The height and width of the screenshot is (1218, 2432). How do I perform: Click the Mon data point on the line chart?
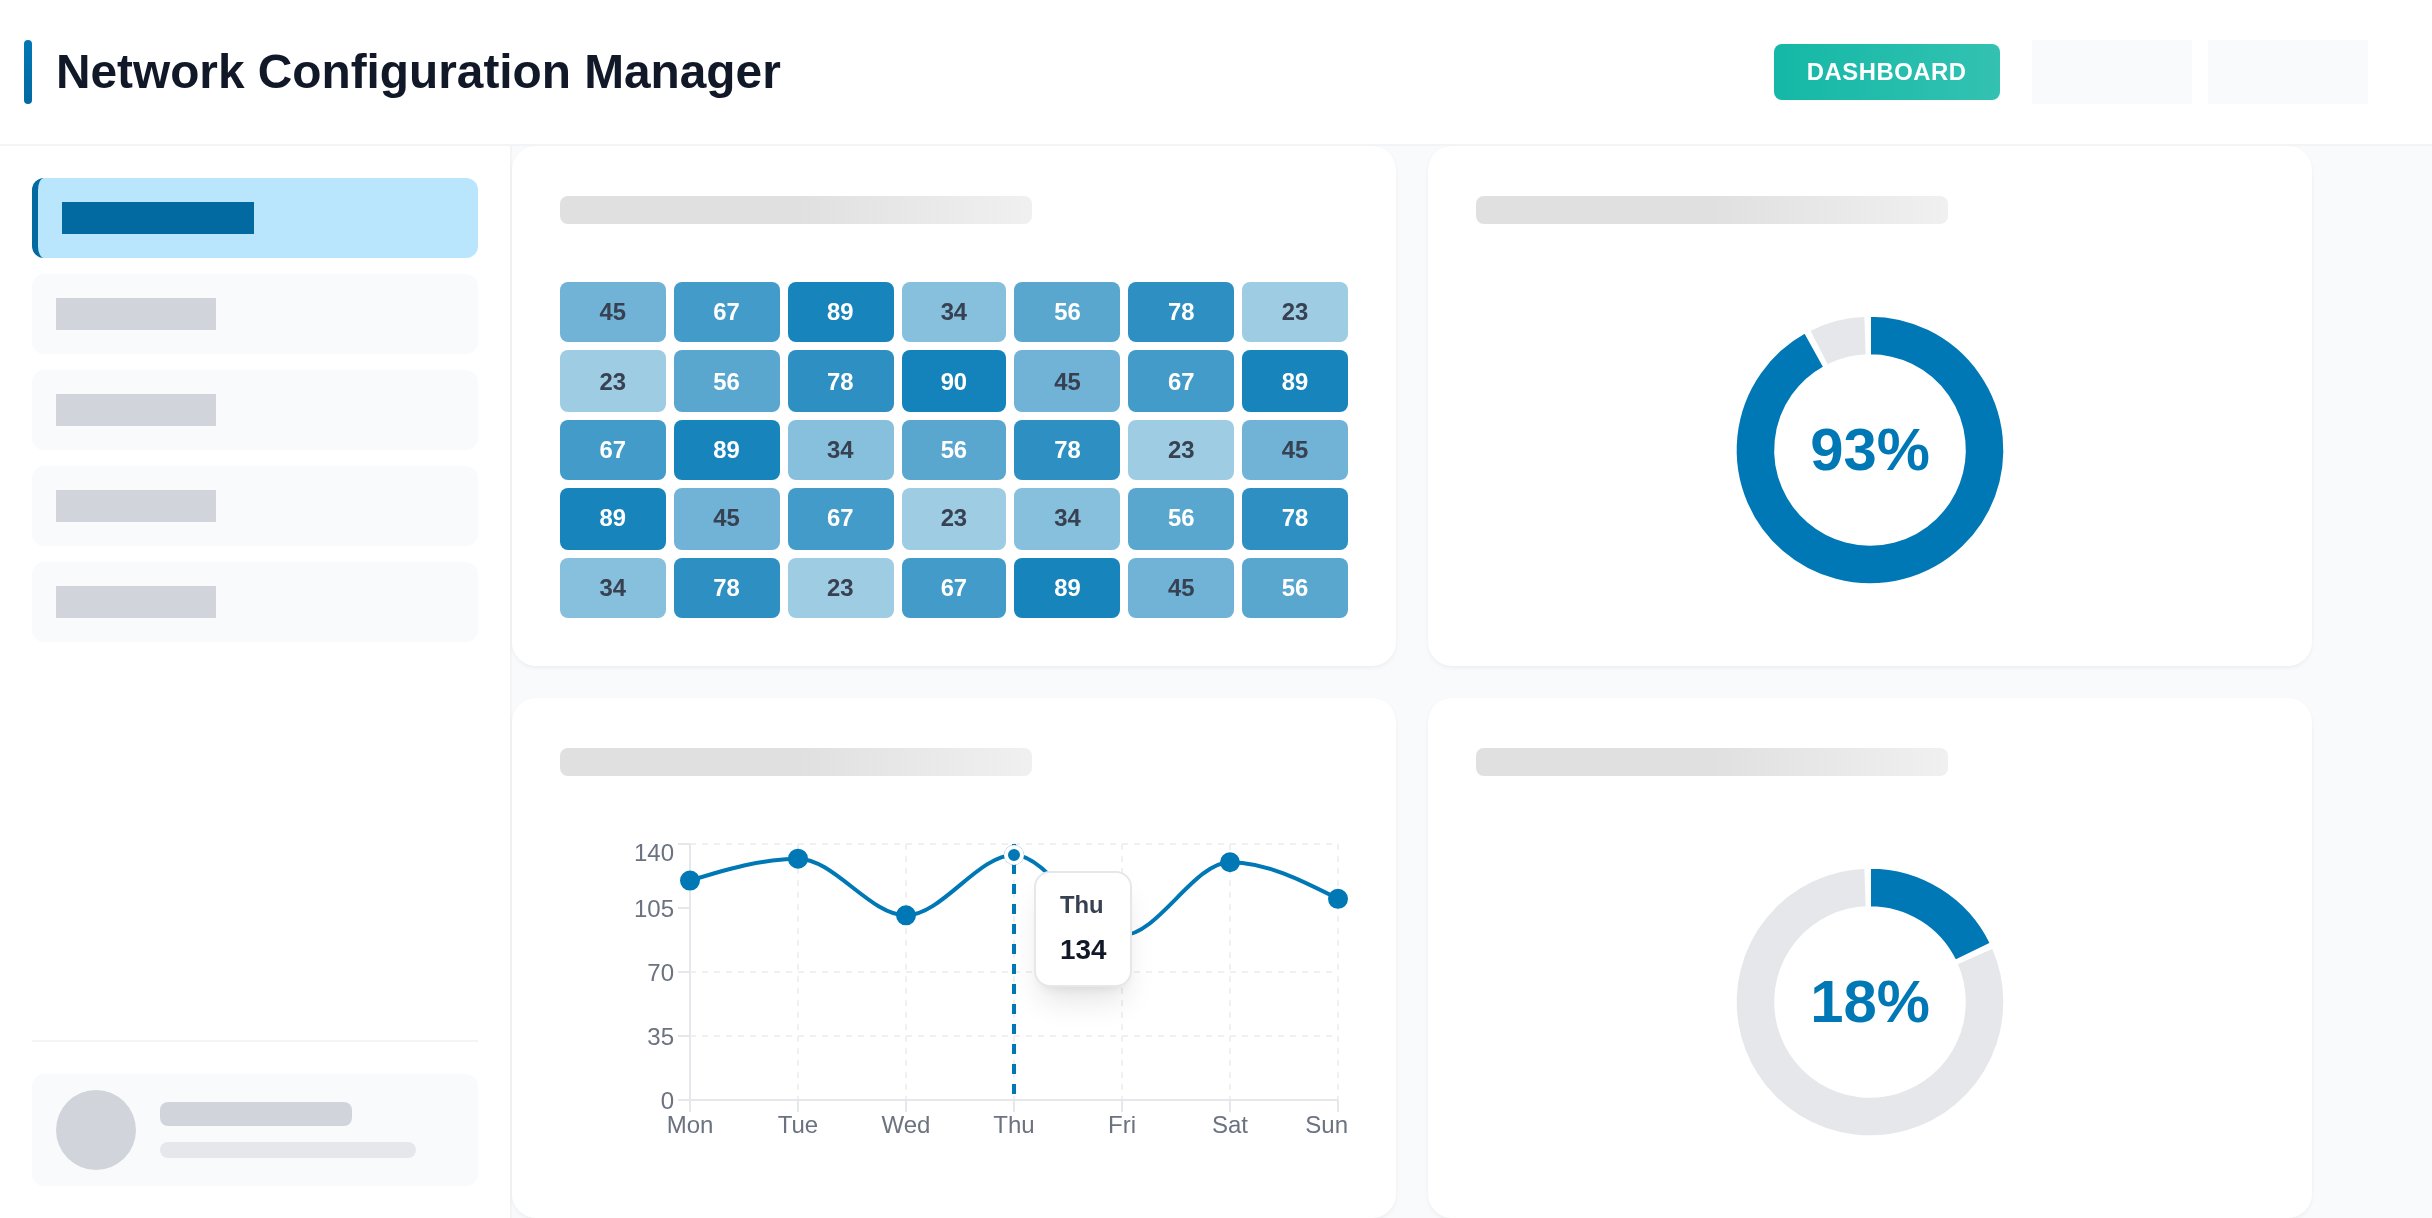coord(690,880)
